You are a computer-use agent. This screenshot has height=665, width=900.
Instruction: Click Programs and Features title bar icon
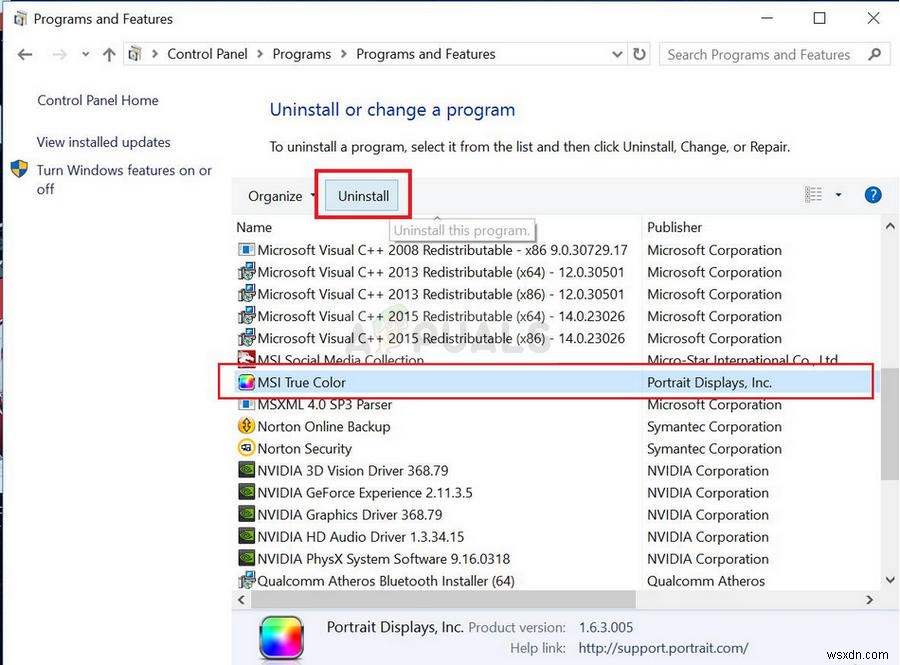20,19
